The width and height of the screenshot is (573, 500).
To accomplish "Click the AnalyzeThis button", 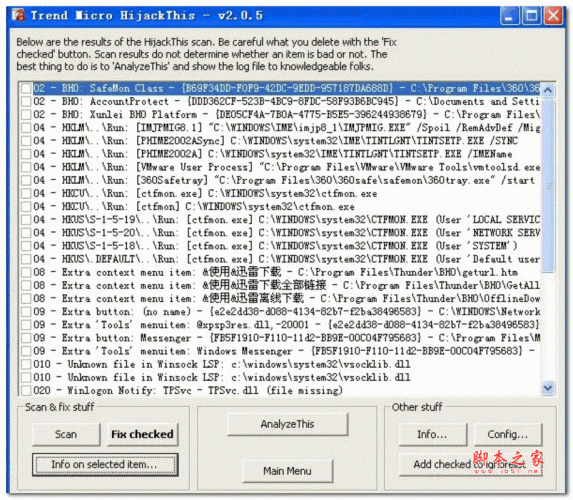I will click(288, 424).
